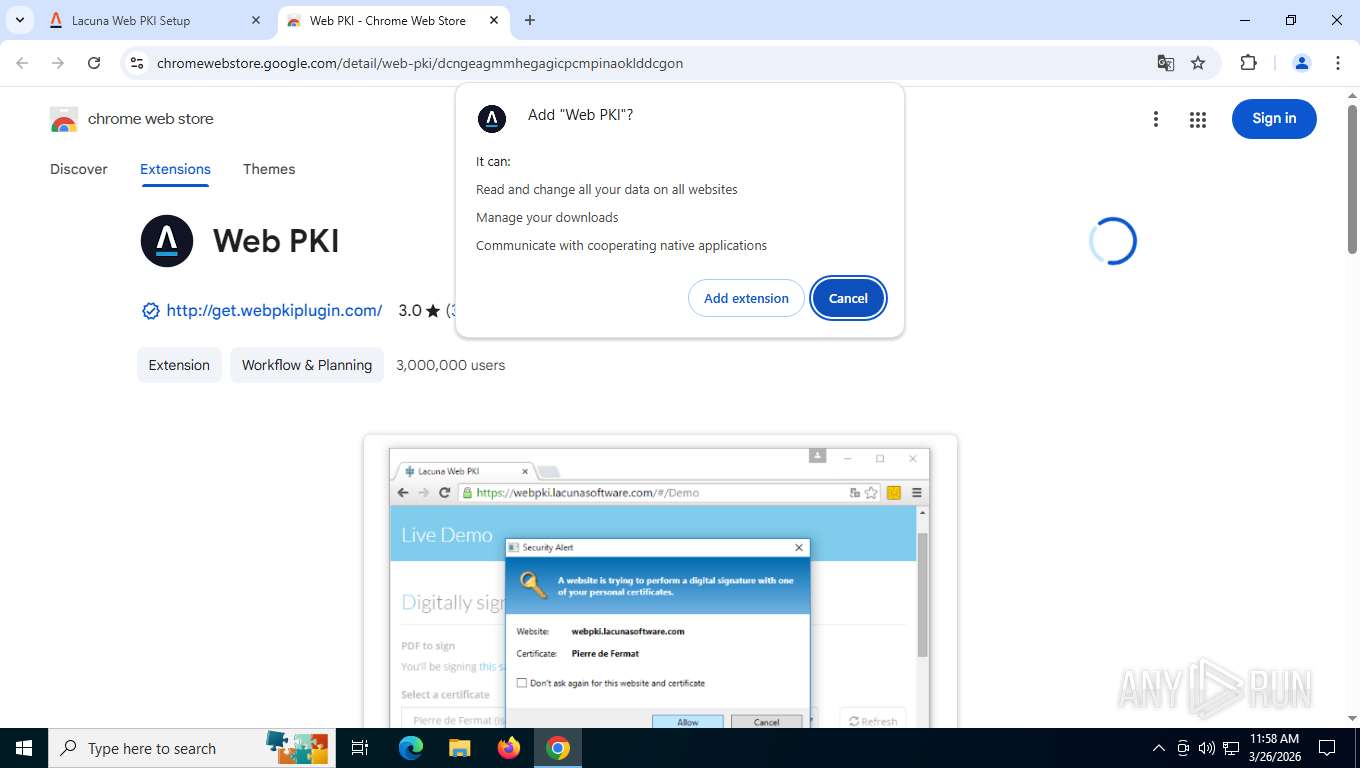The width and height of the screenshot is (1360, 768).
Task: Open File Explorer from taskbar
Action: click(459, 748)
